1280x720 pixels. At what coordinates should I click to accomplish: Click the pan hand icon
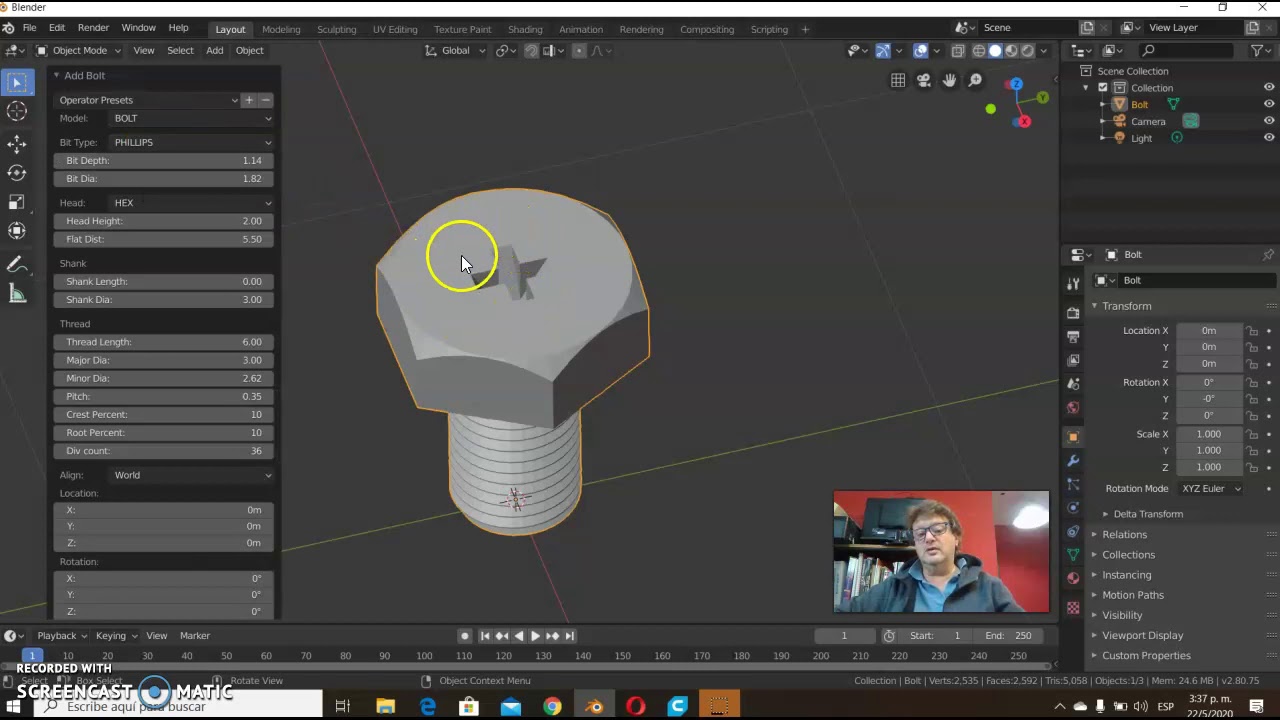pyautogui.click(x=949, y=81)
